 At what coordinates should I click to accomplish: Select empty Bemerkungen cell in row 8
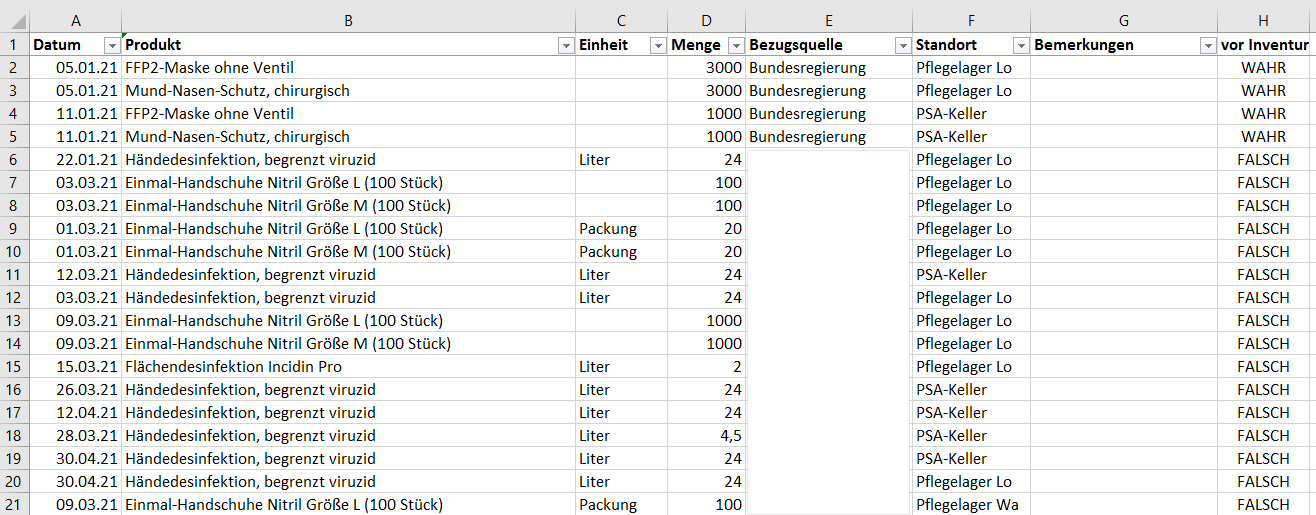[1124, 206]
